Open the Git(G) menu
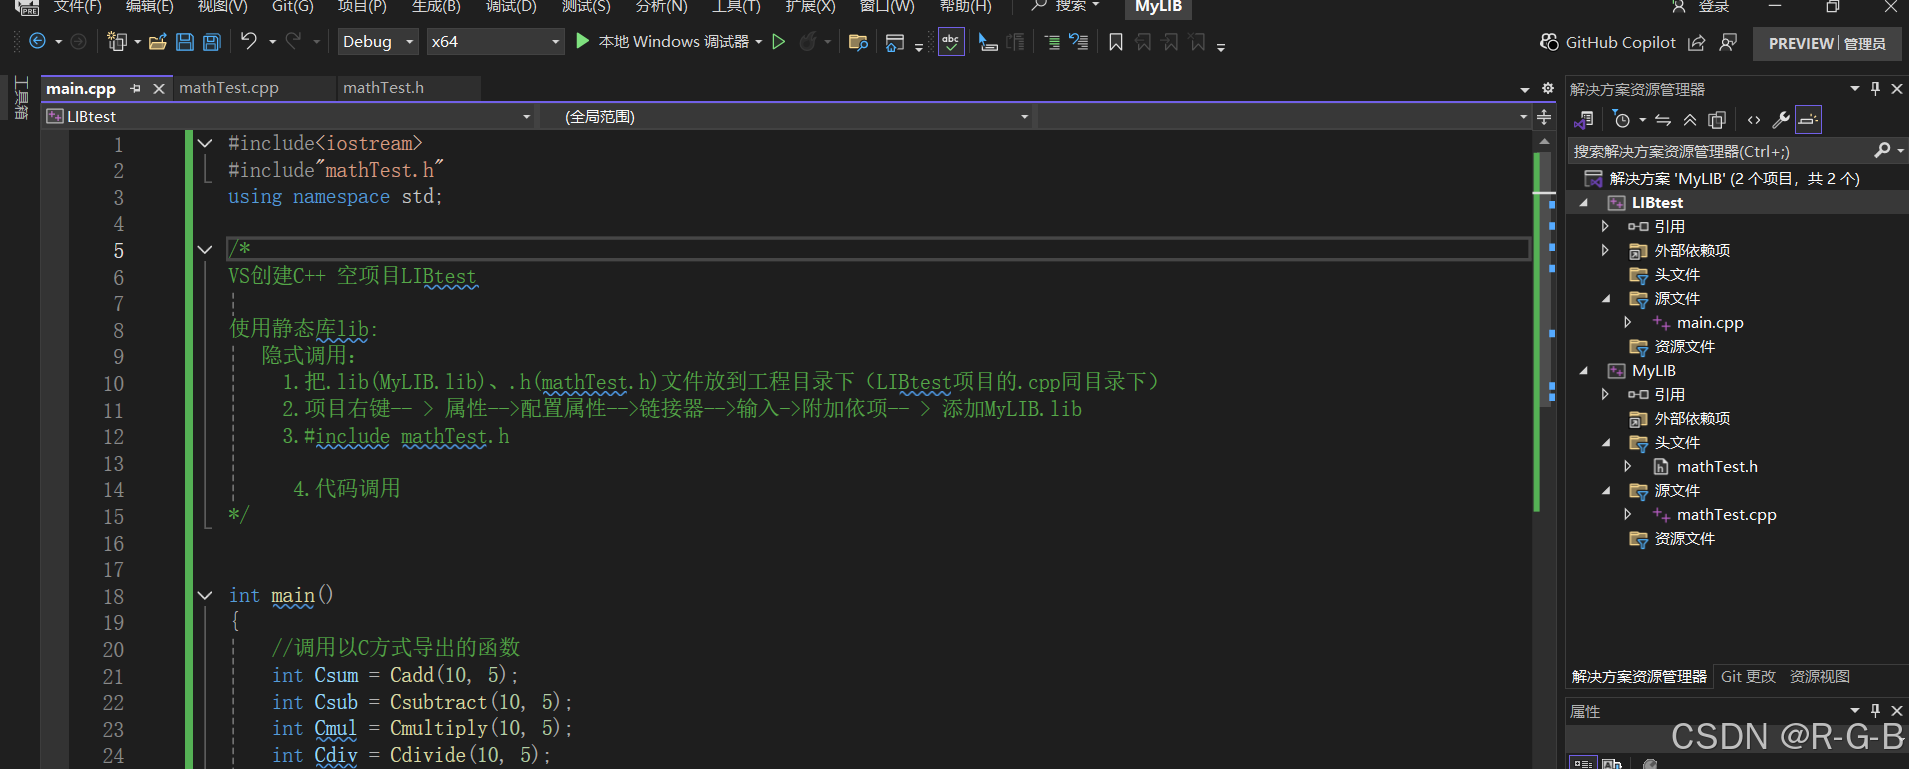The width and height of the screenshot is (1909, 769). pyautogui.click(x=293, y=7)
